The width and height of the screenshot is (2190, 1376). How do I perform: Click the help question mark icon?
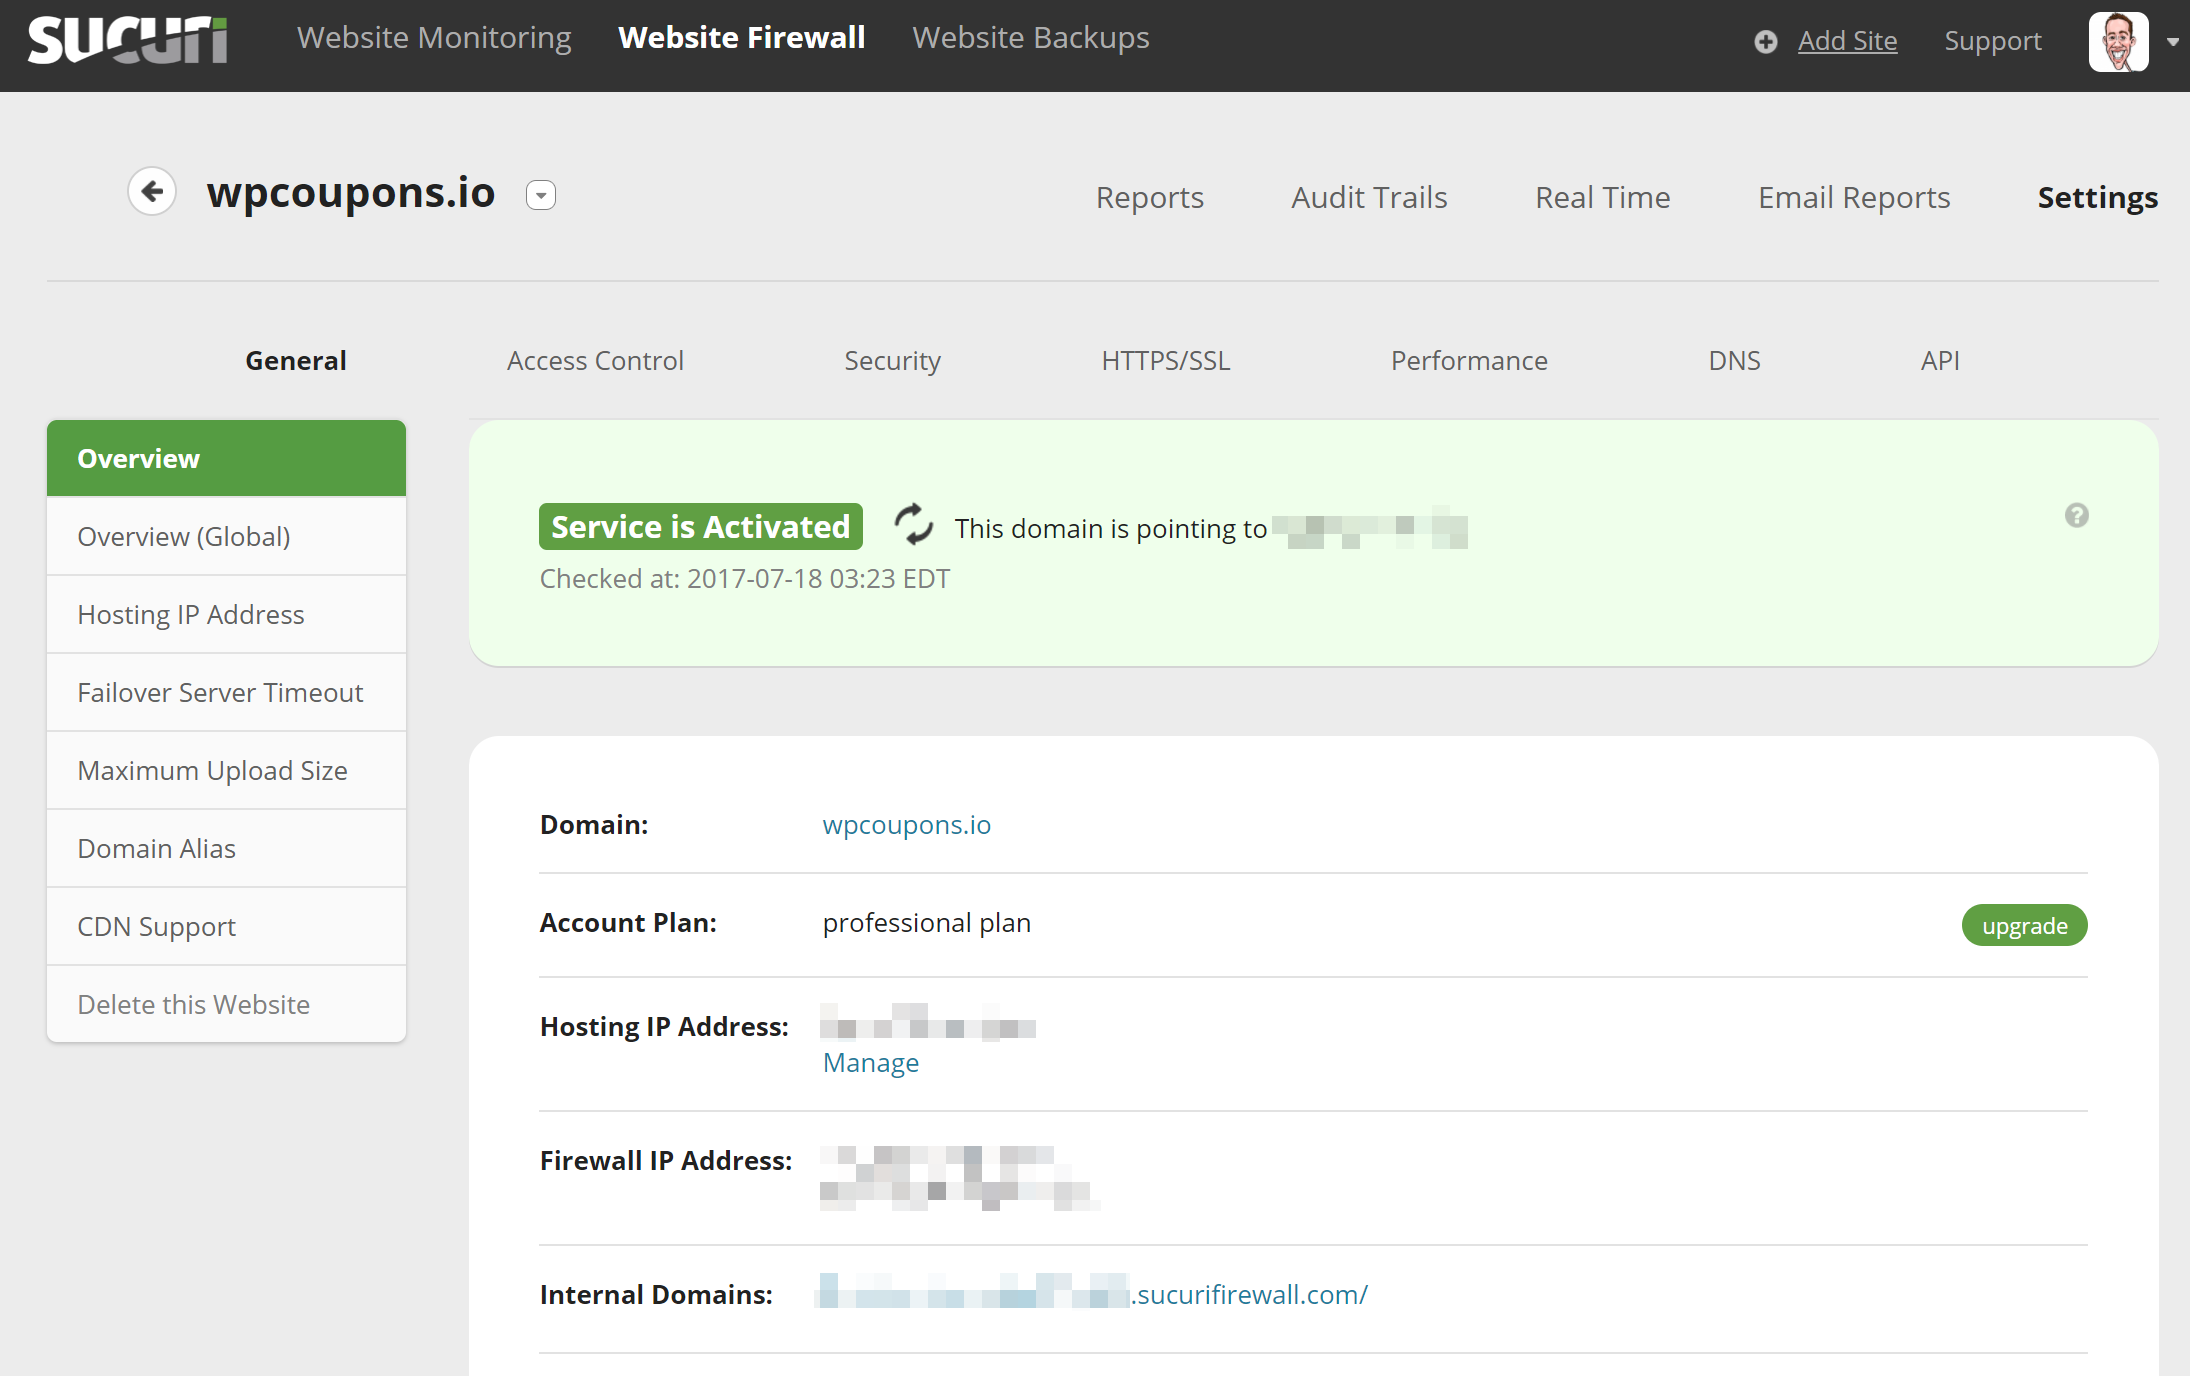(2079, 517)
